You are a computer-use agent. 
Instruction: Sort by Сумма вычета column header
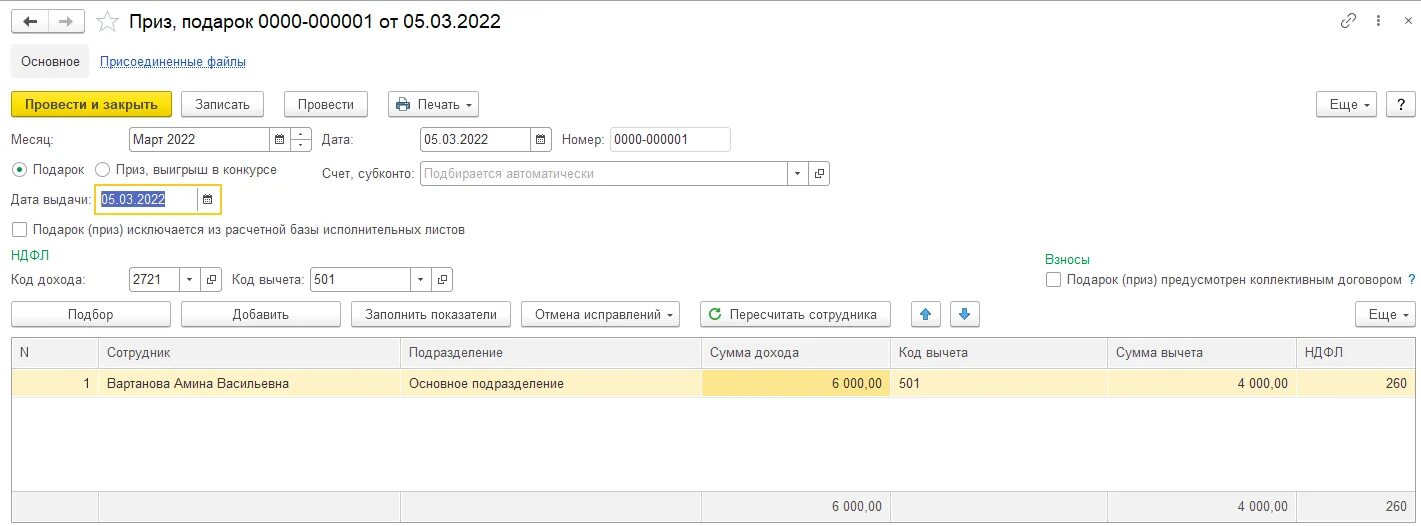coord(1202,353)
